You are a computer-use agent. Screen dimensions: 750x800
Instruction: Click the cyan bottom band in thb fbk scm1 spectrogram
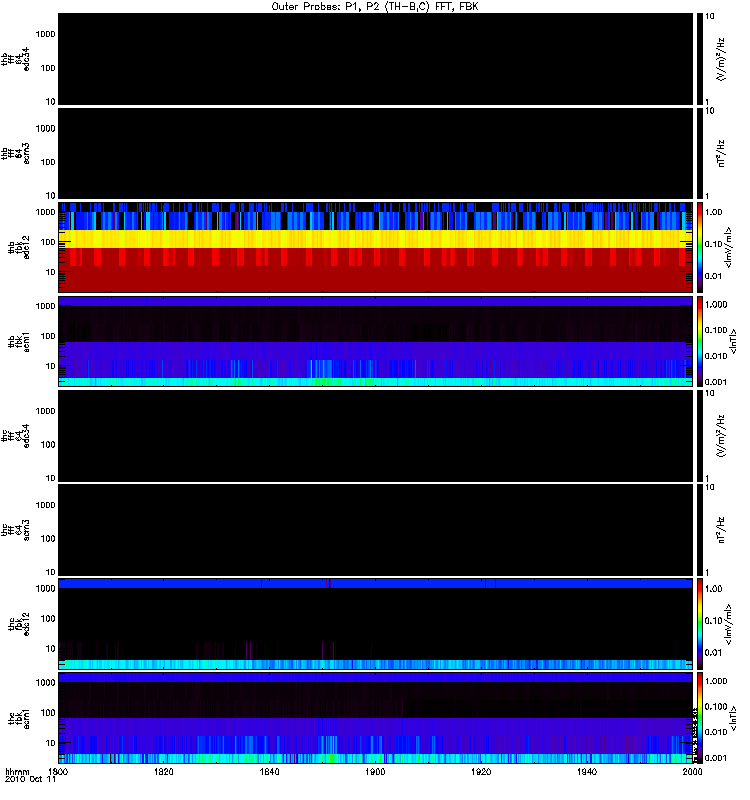(x=375, y=382)
